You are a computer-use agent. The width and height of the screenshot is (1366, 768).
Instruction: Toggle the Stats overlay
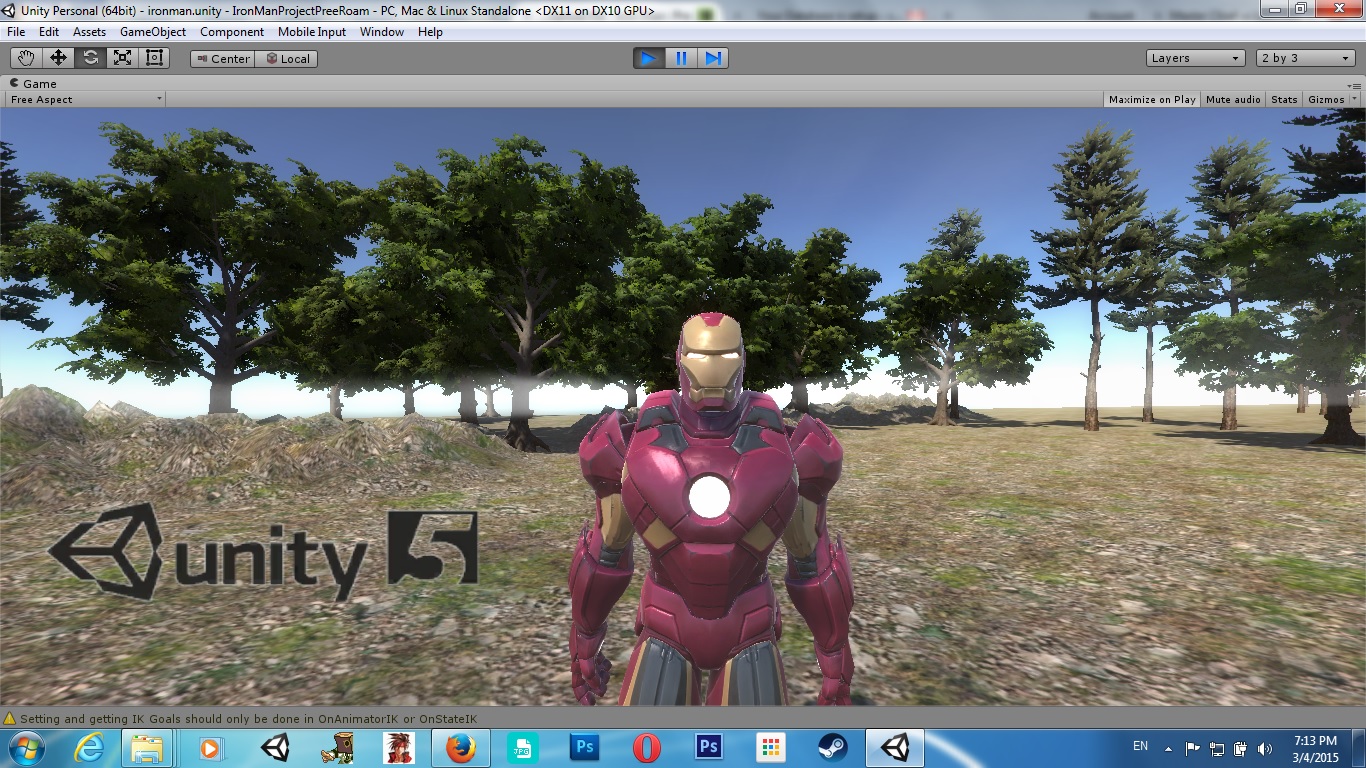point(1284,99)
